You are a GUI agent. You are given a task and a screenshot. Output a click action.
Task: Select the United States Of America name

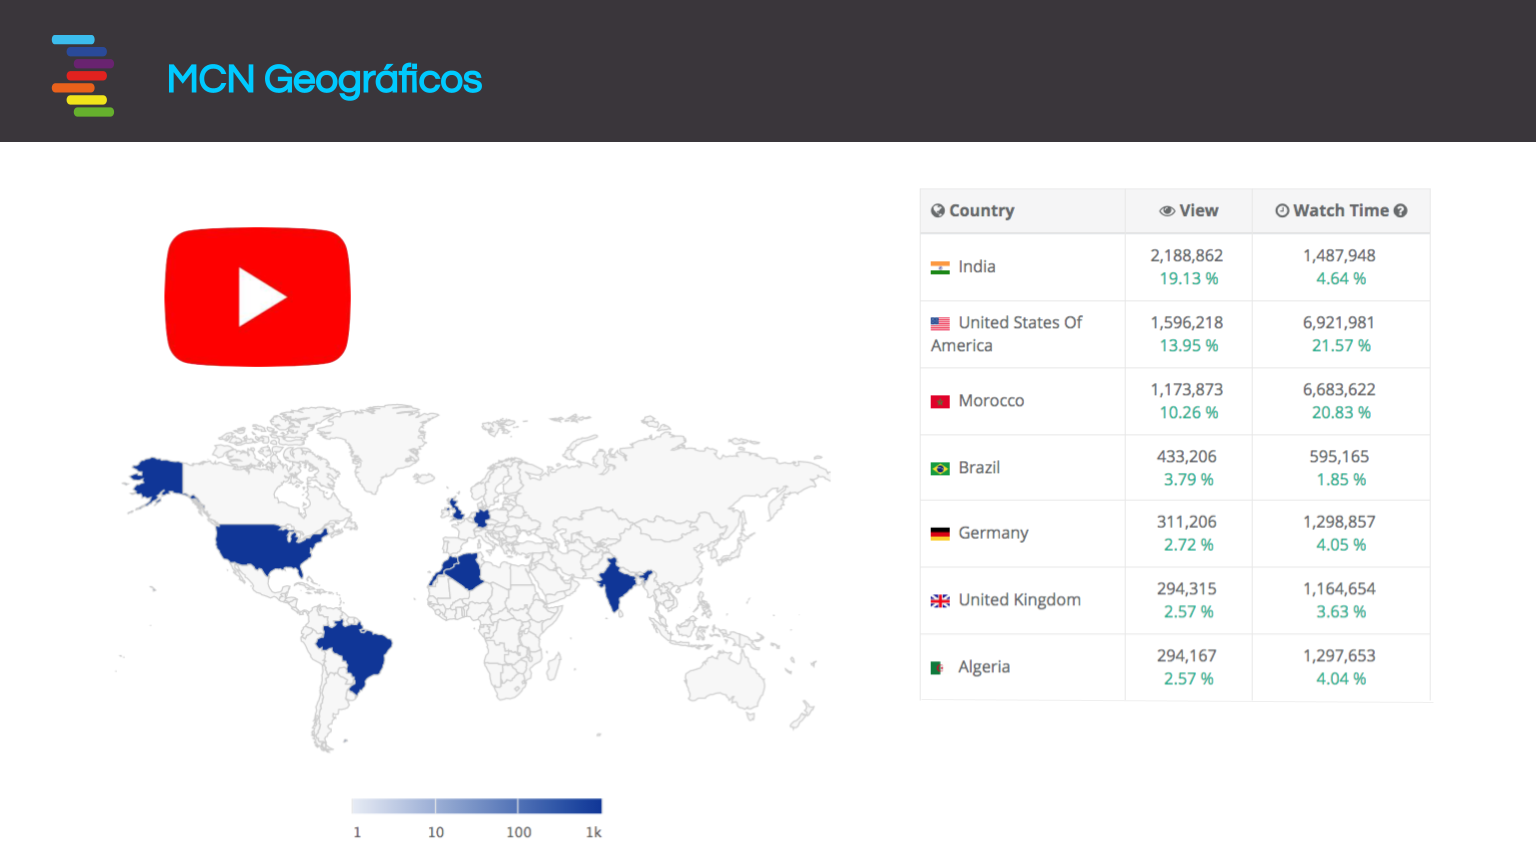click(1006, 334)
